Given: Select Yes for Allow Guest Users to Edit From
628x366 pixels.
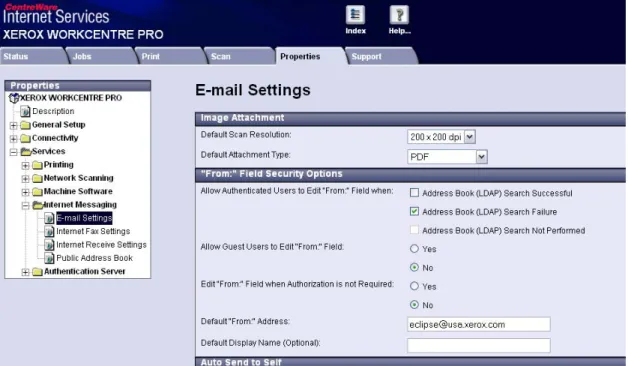Looking at the screenshot, I should click(x=415, y=249).
